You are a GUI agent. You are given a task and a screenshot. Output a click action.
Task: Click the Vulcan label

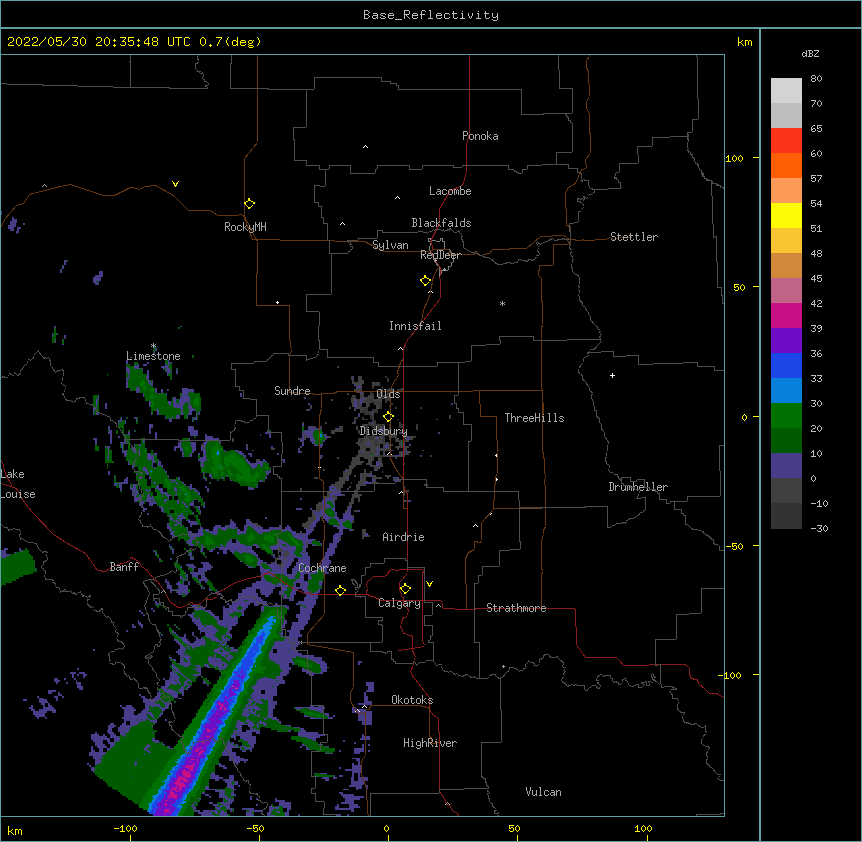(x=543, y=792)
